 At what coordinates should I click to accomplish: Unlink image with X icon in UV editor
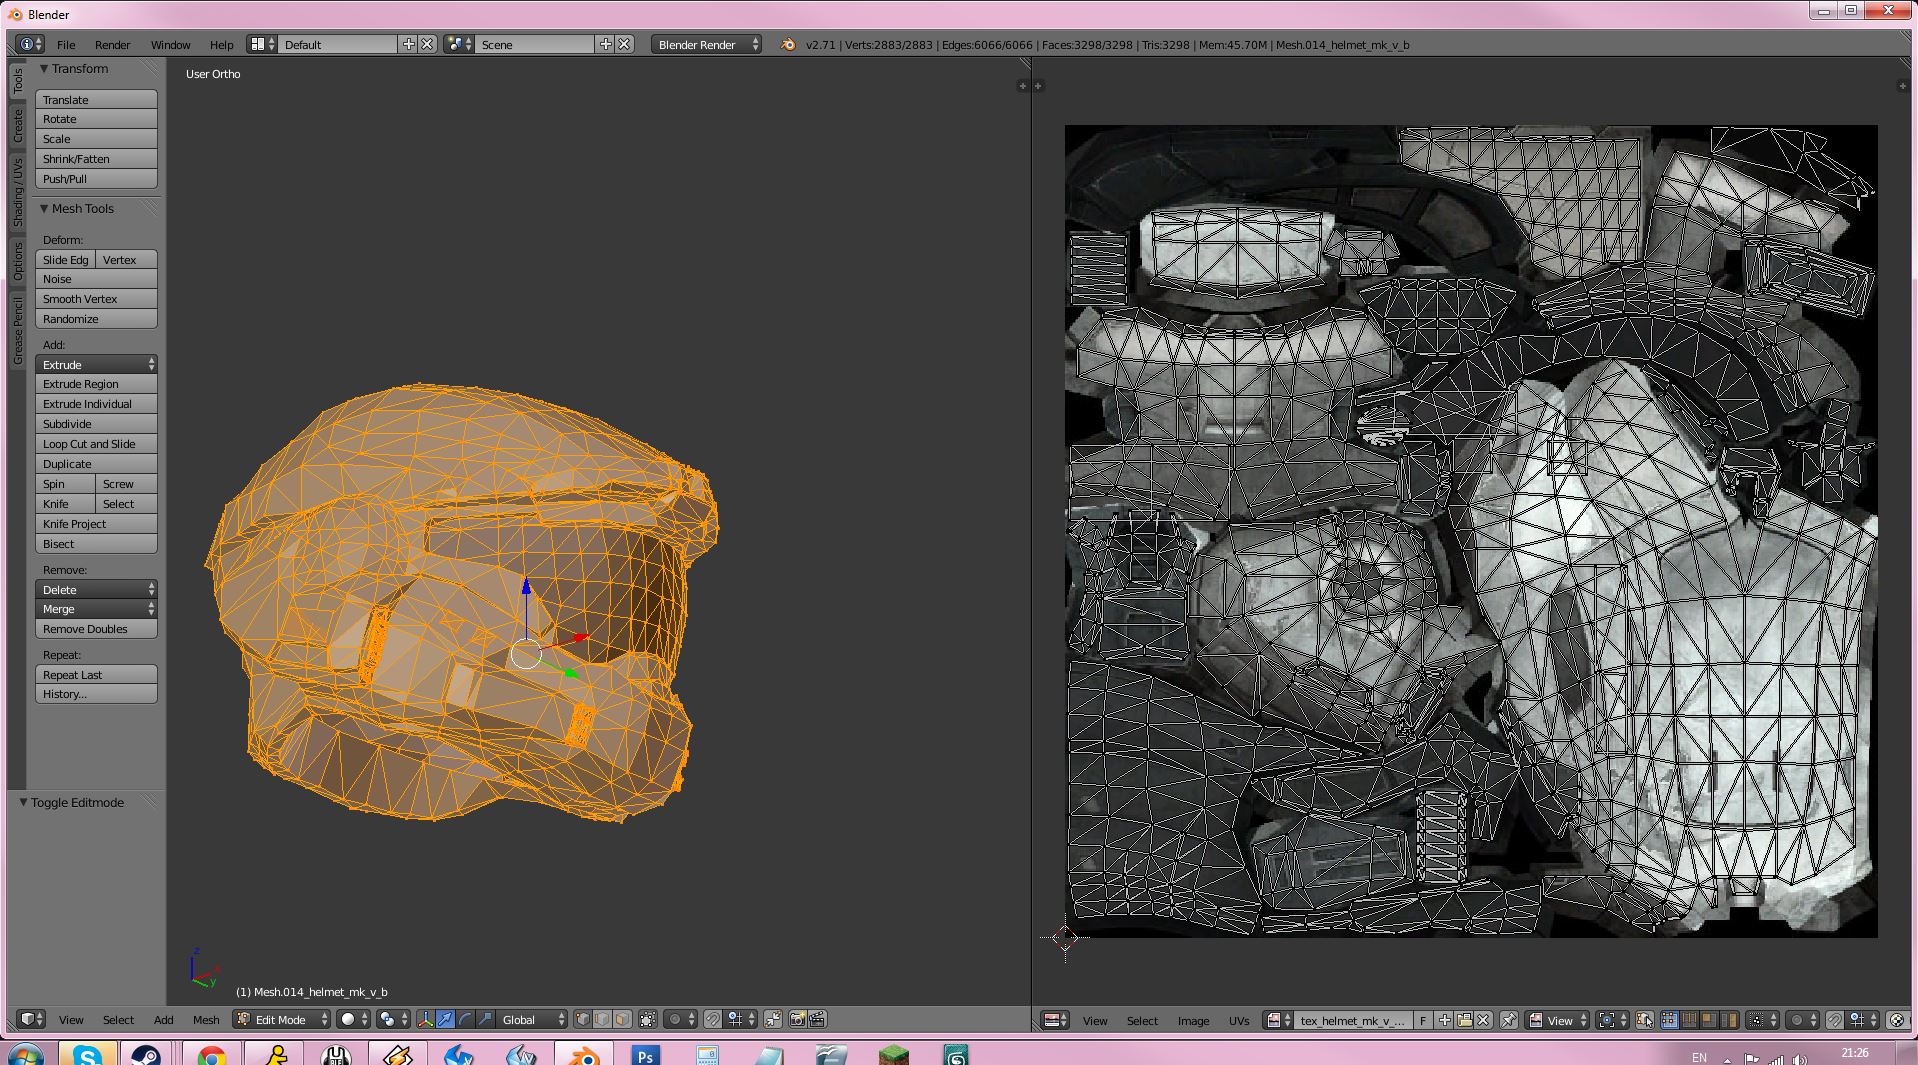1484,1020
